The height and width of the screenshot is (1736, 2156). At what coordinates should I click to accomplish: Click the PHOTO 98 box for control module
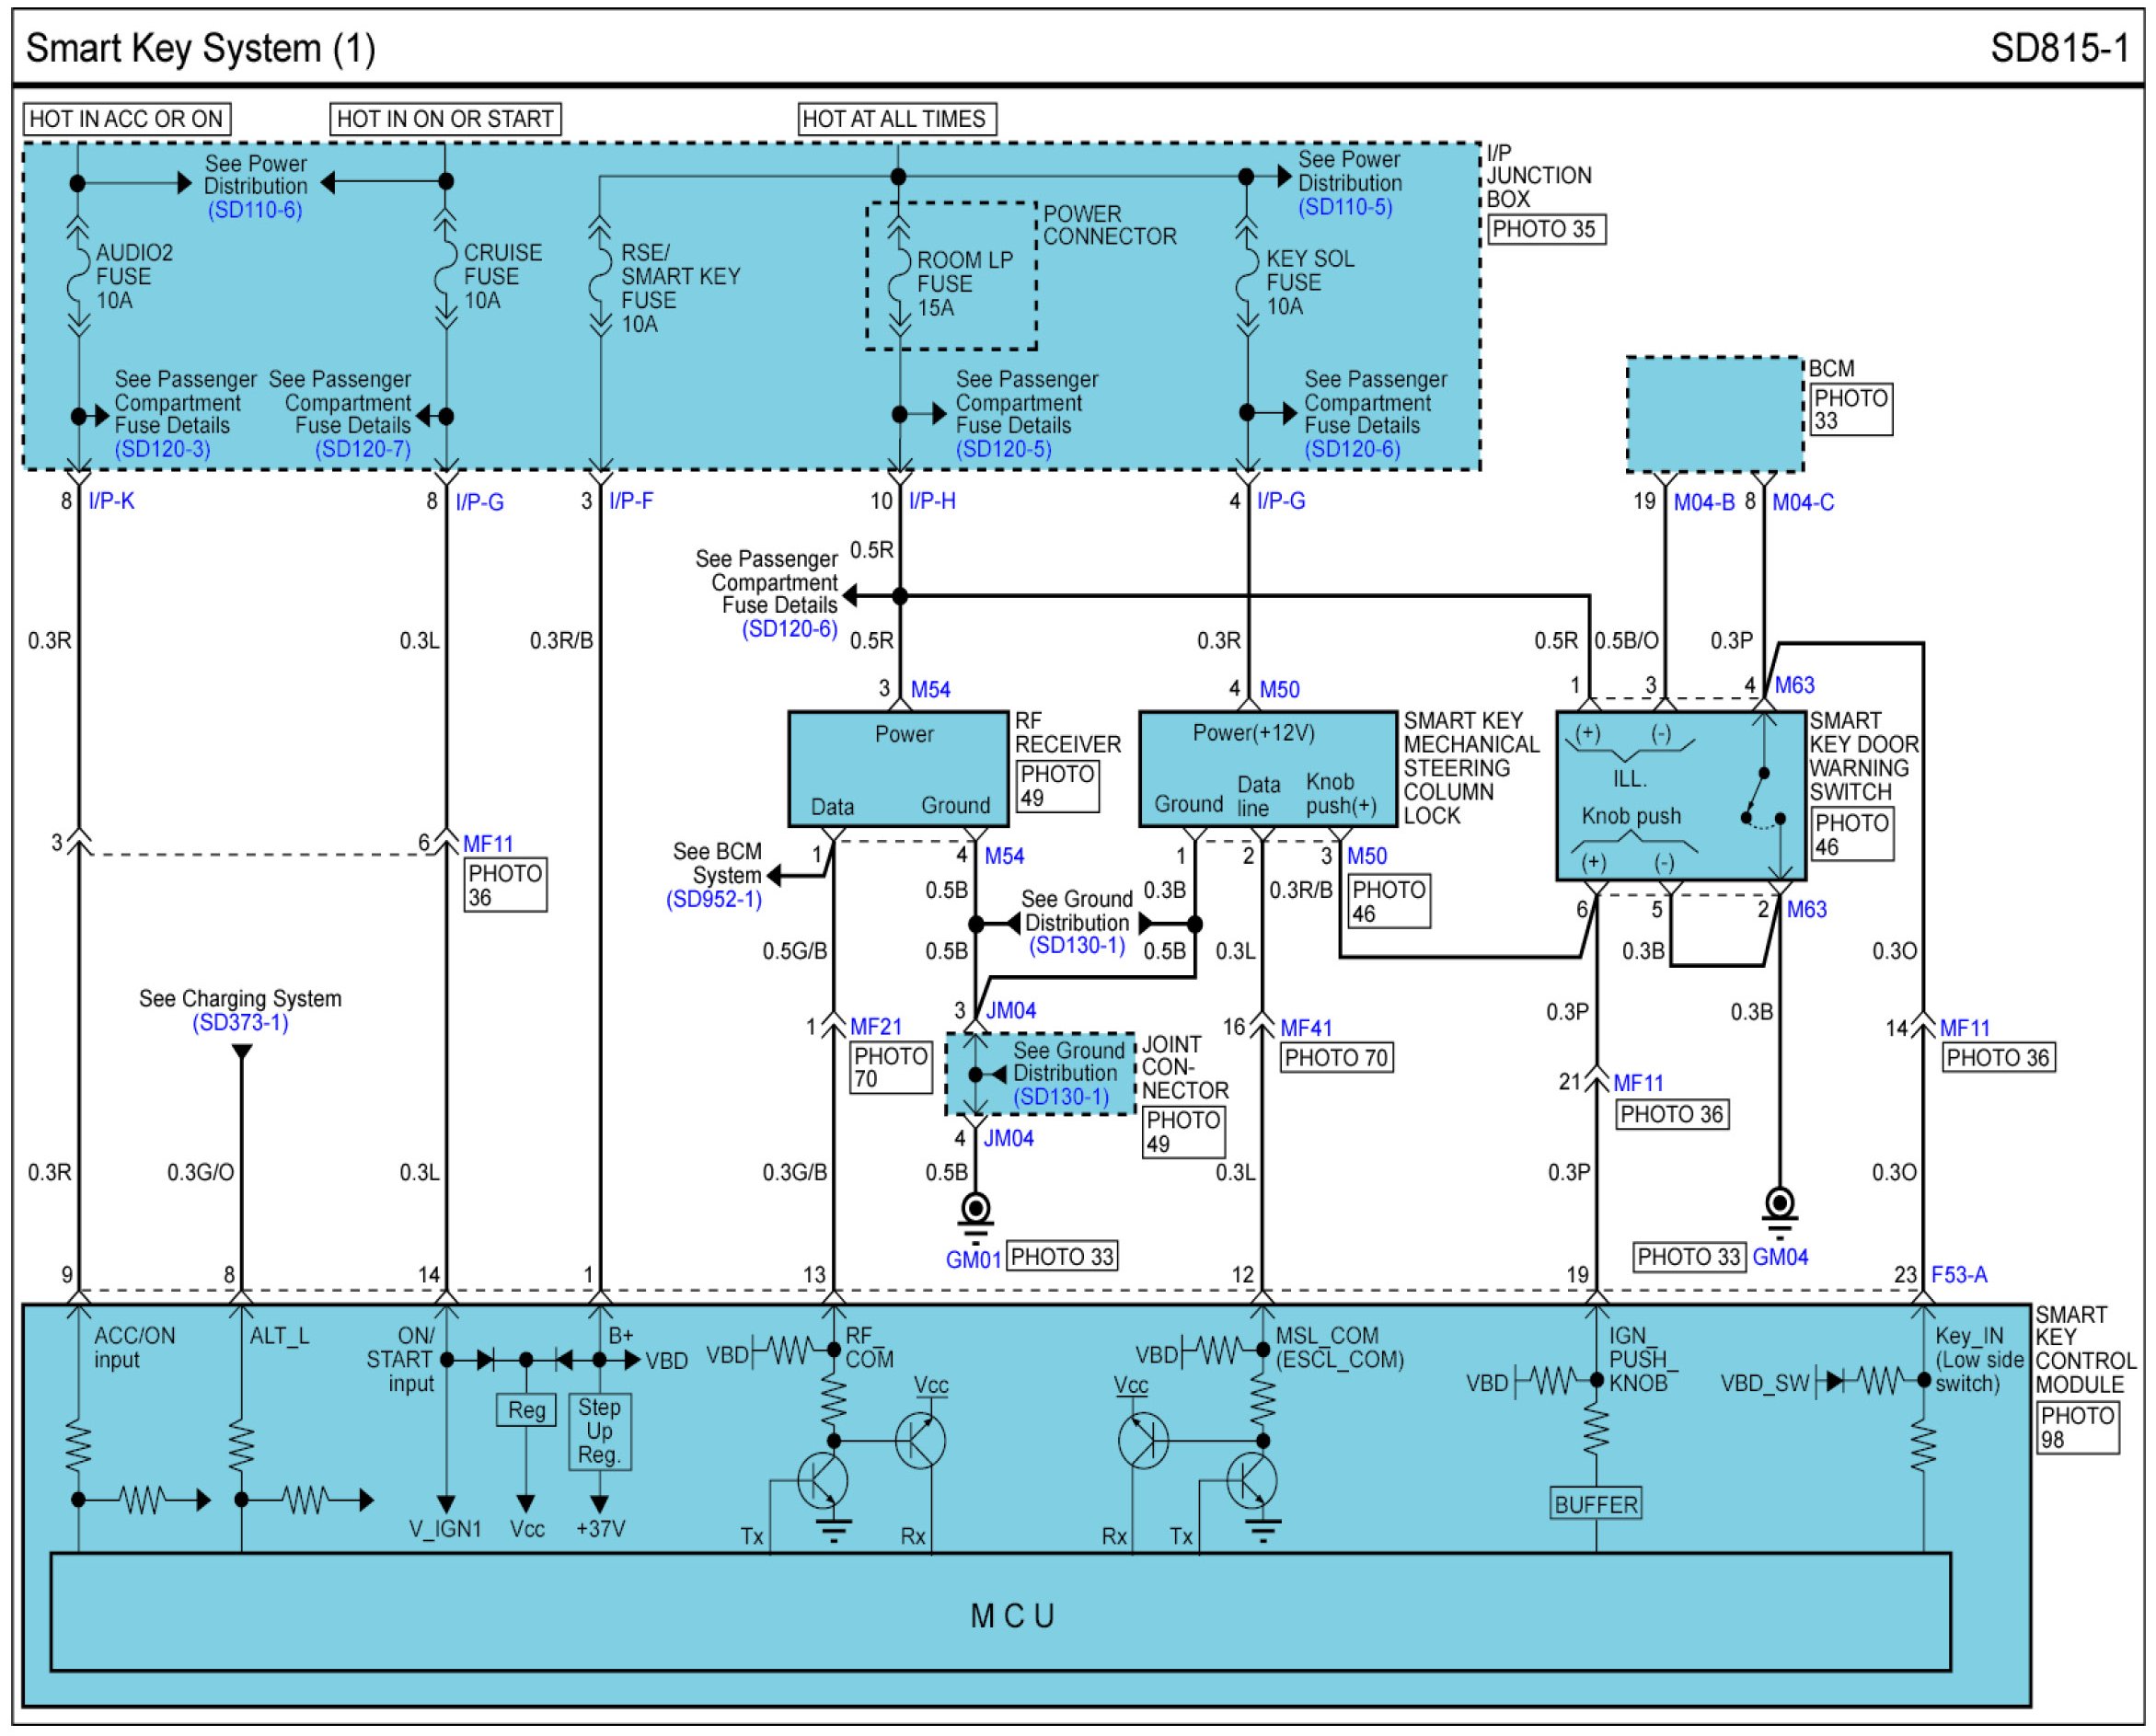(x=2077, y=1428)
